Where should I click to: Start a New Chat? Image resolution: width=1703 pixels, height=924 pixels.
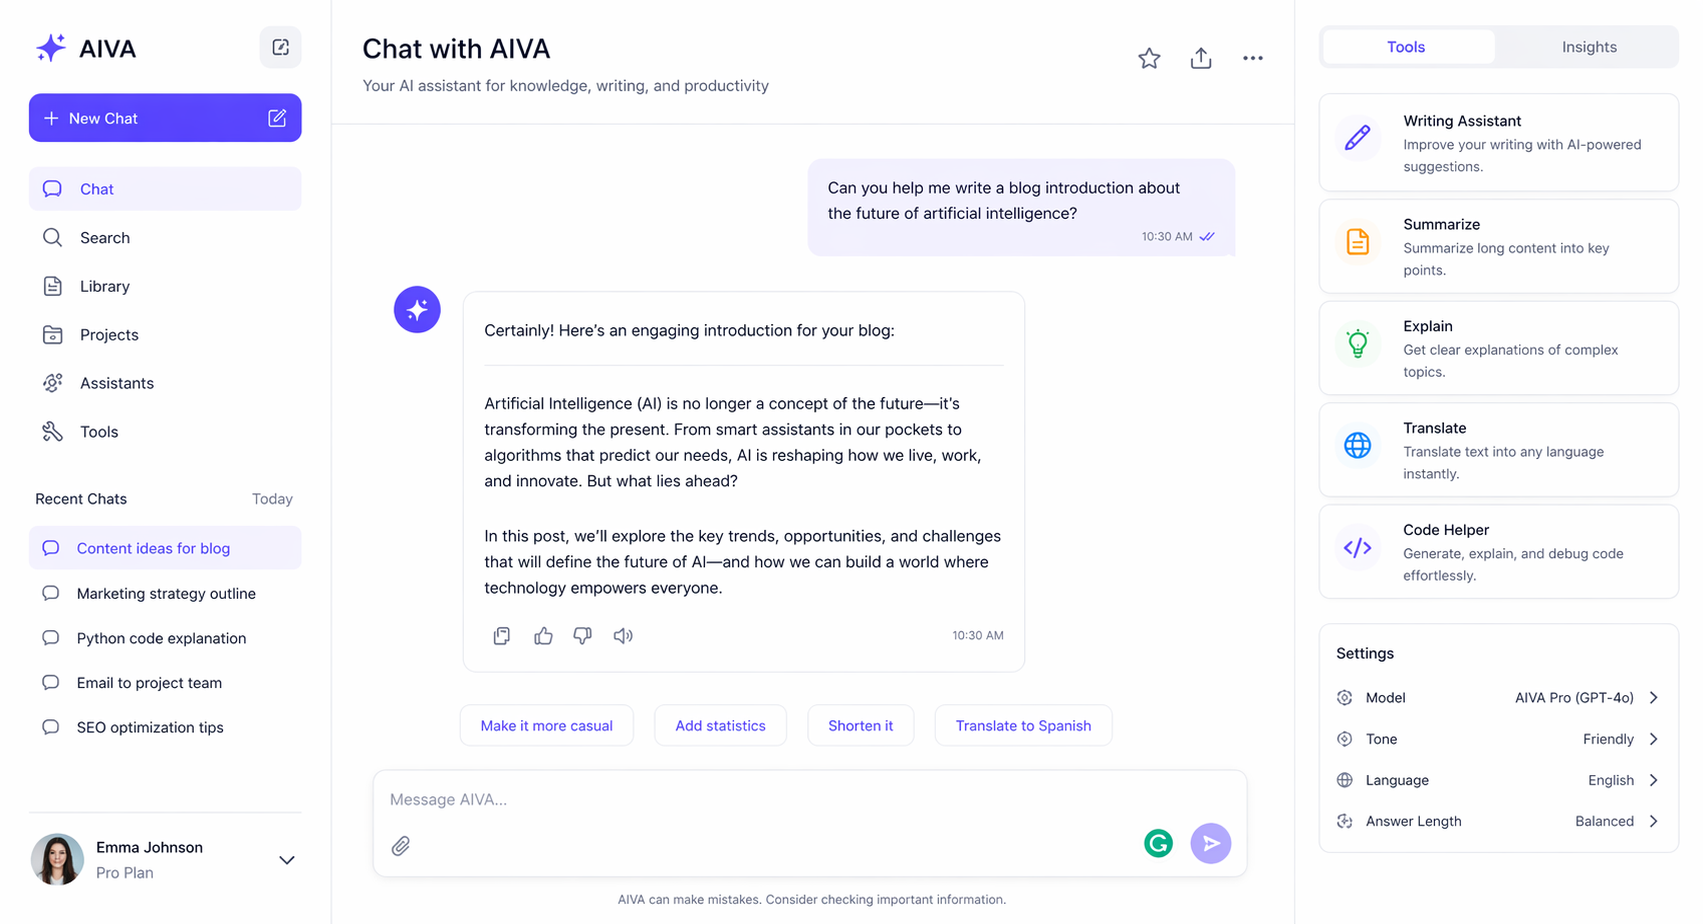(x=164, y=117)
